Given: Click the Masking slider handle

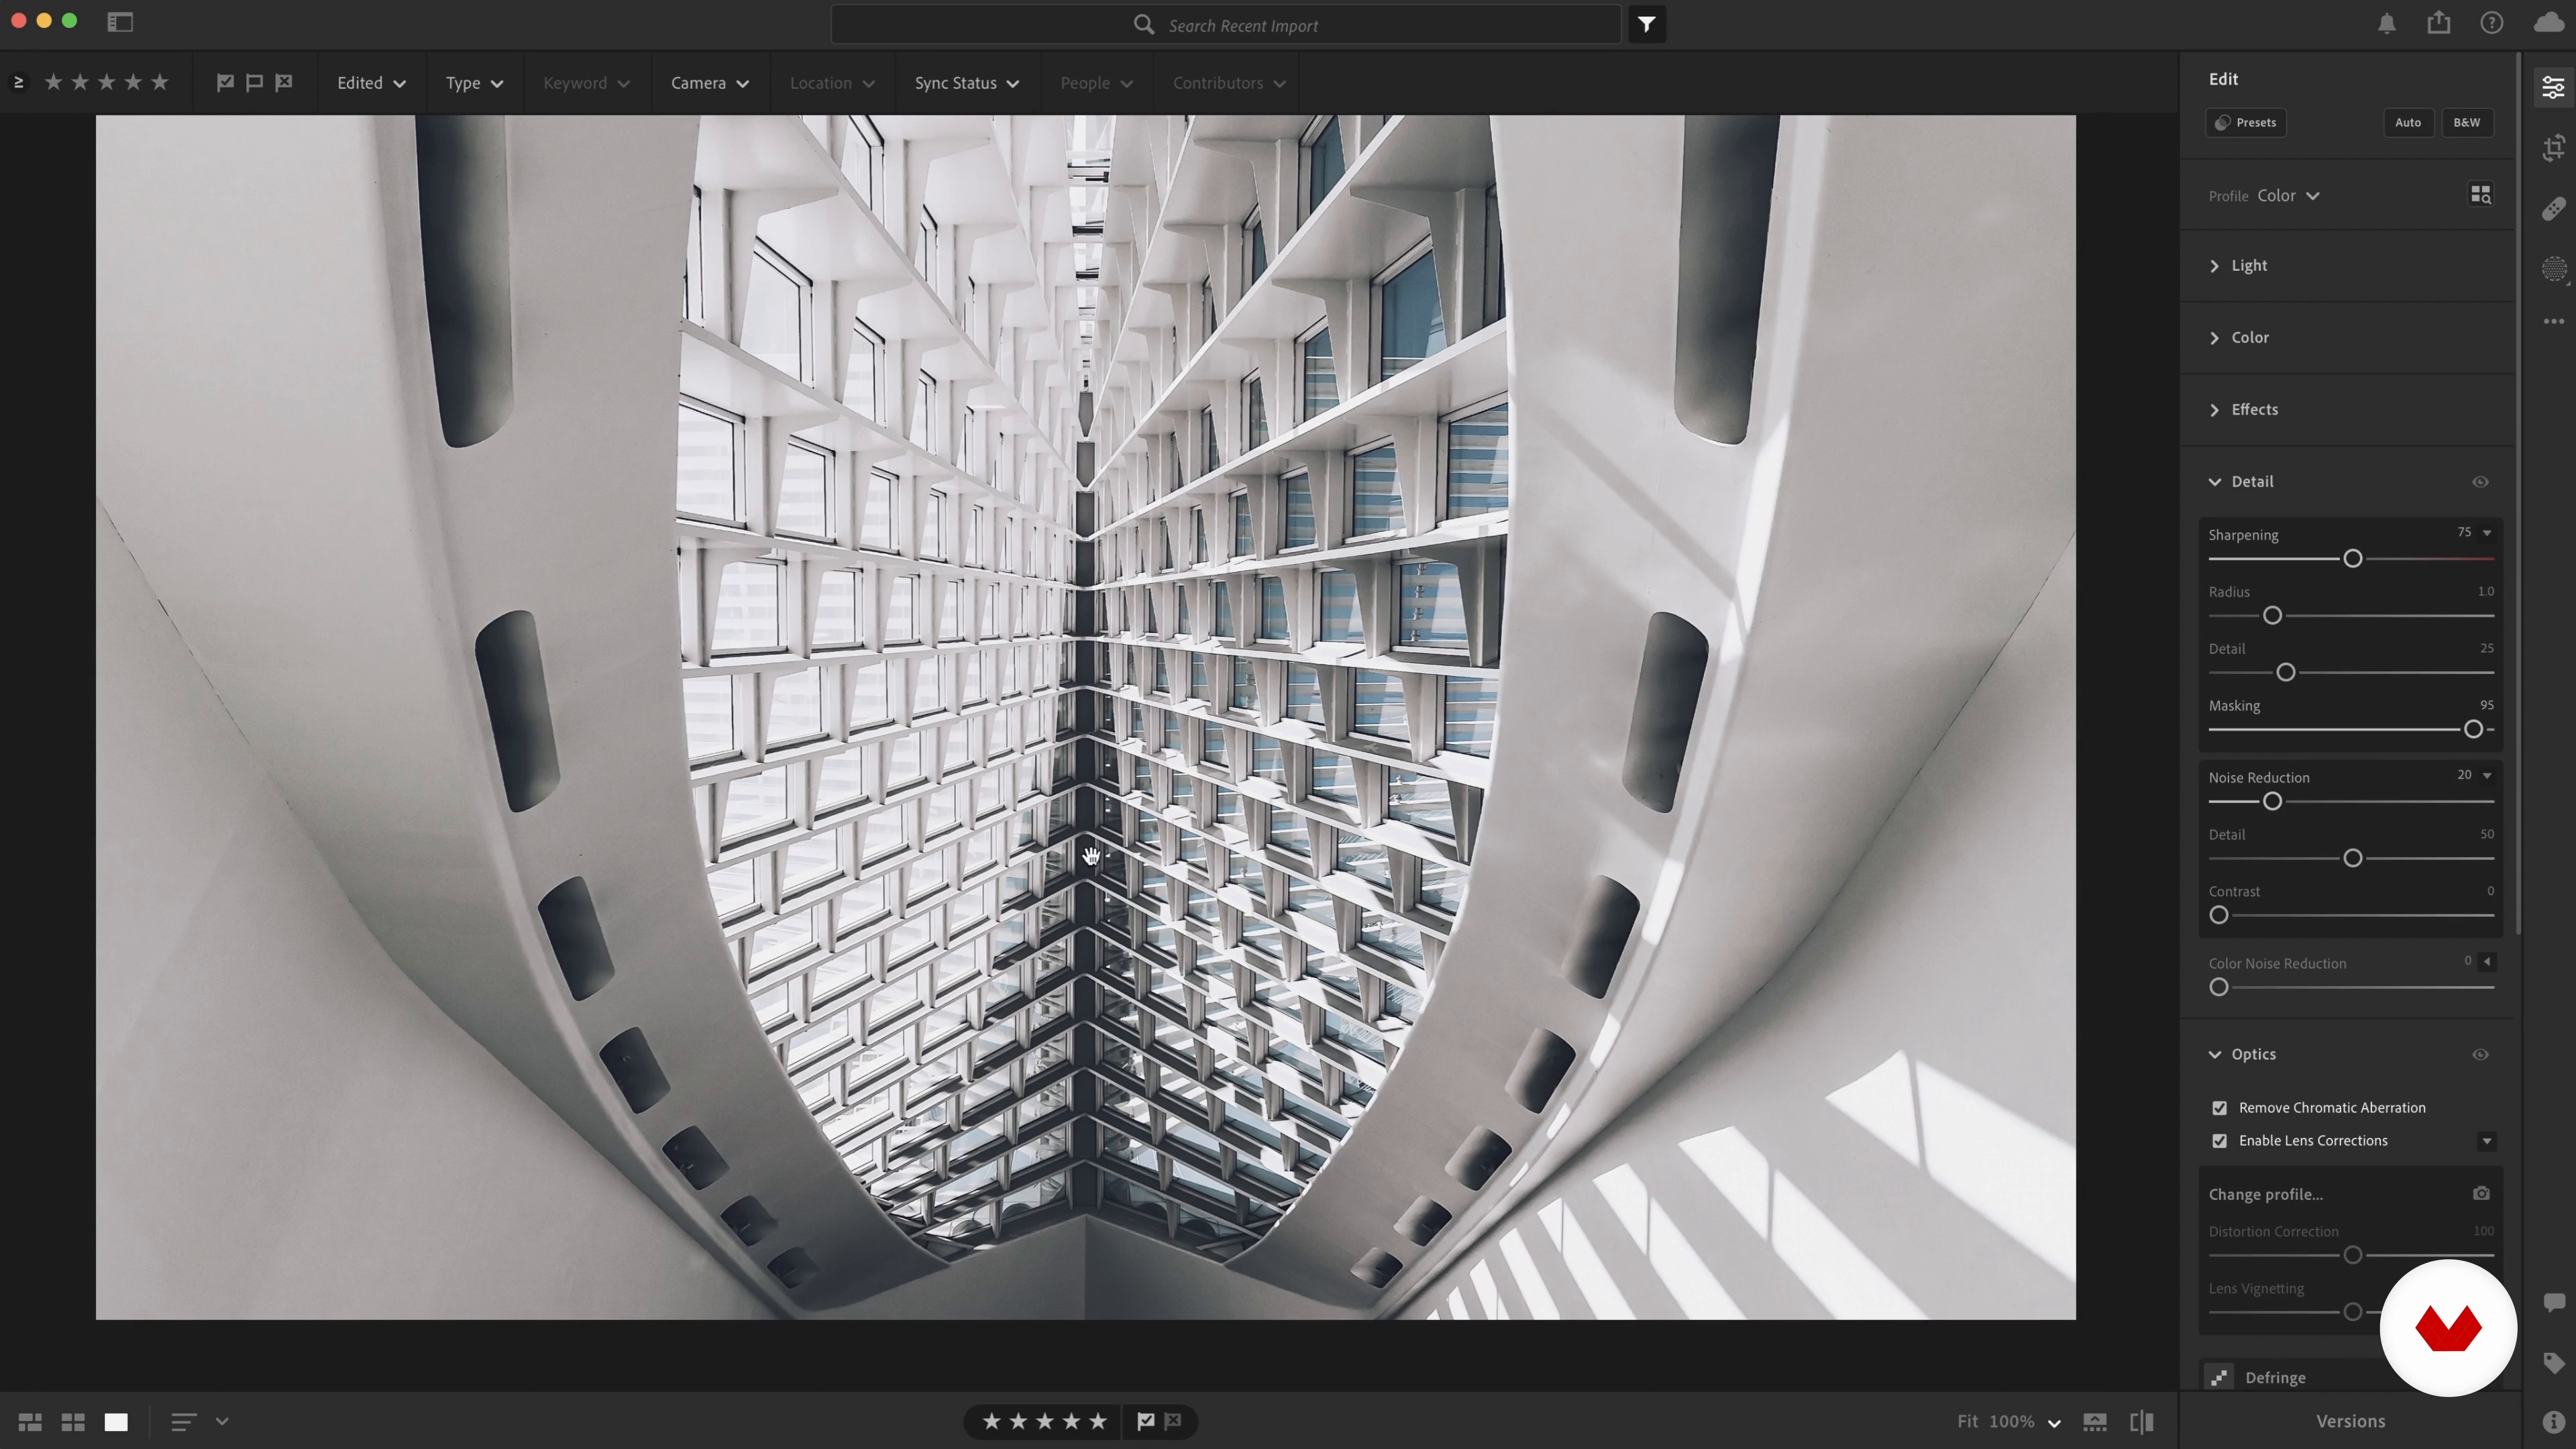Looking at the screenshot, I should pos(2473,730).
